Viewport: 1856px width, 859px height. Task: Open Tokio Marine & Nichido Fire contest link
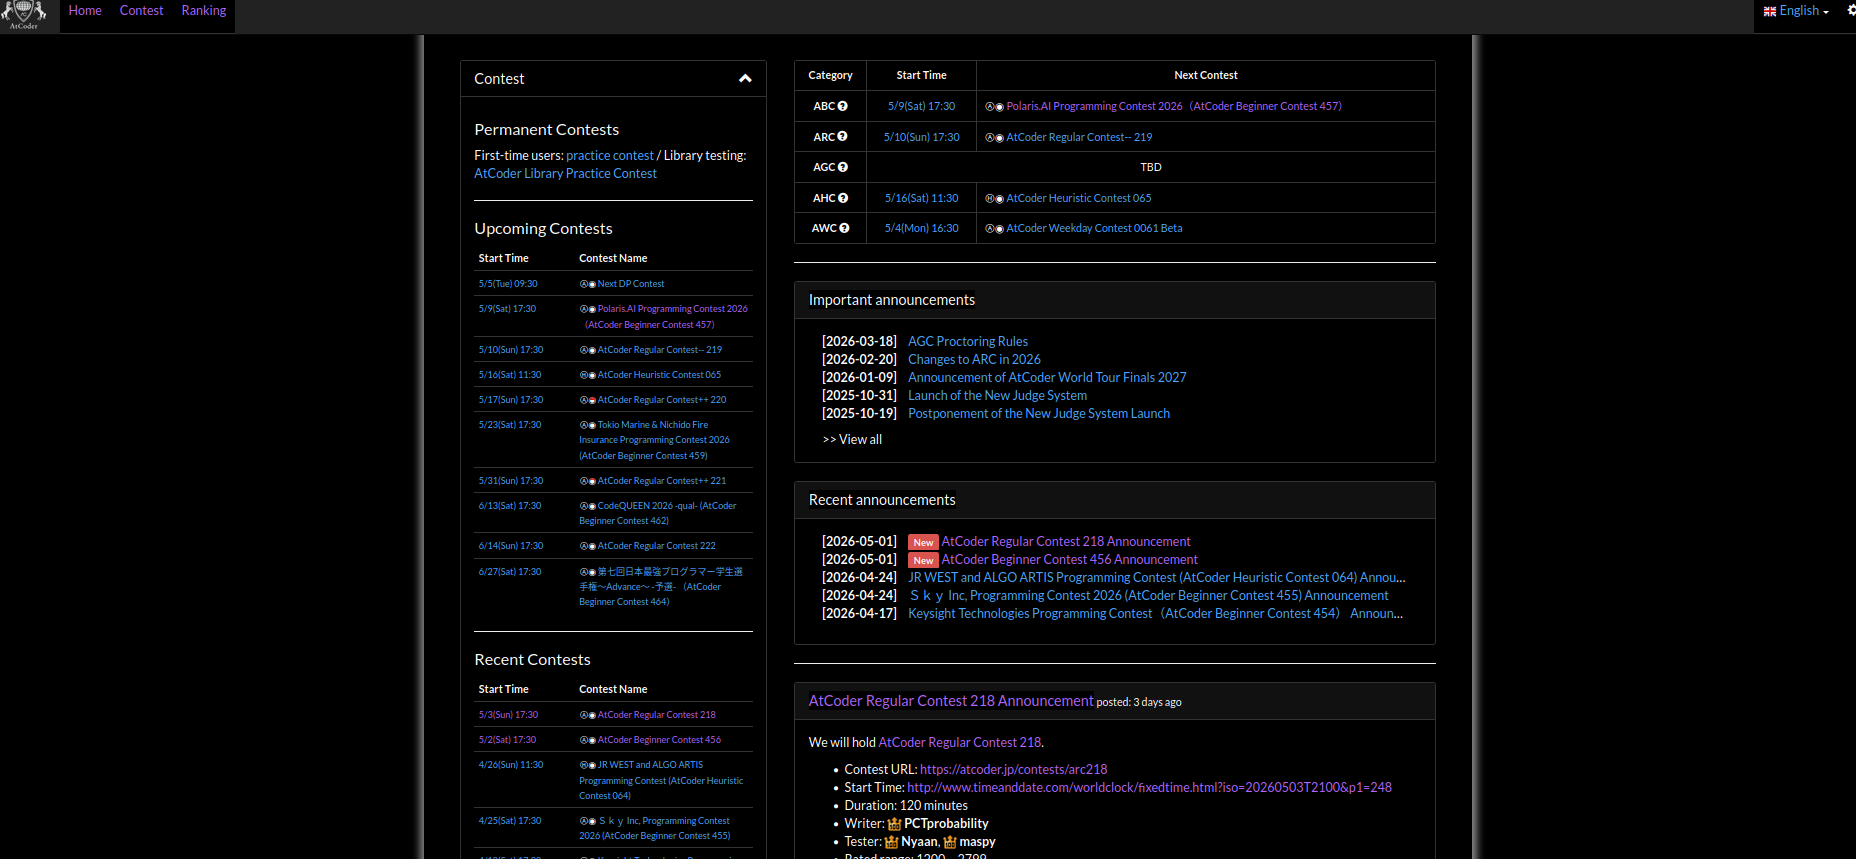click(x=654, y=440)
